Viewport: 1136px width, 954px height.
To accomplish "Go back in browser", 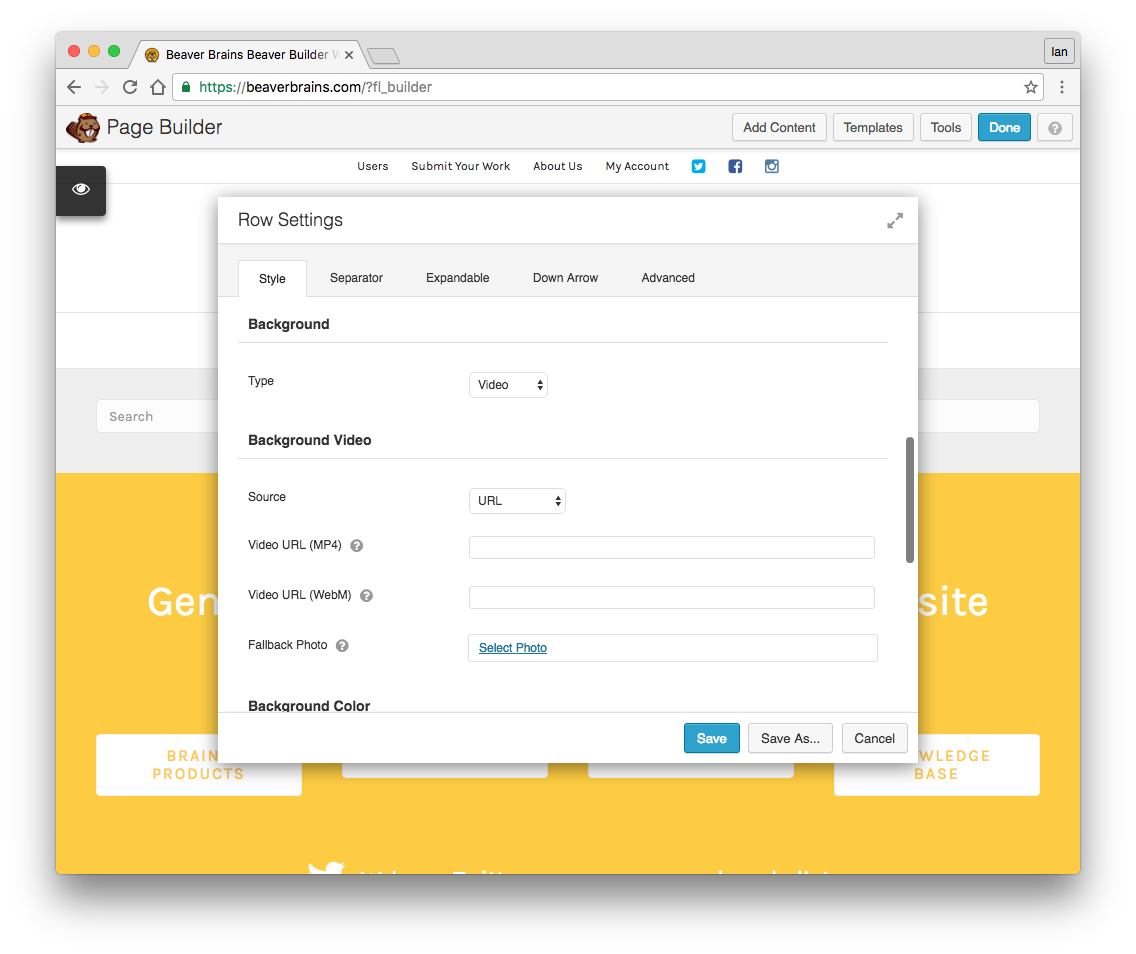I will pyautogui.click(x=74, y=88).
